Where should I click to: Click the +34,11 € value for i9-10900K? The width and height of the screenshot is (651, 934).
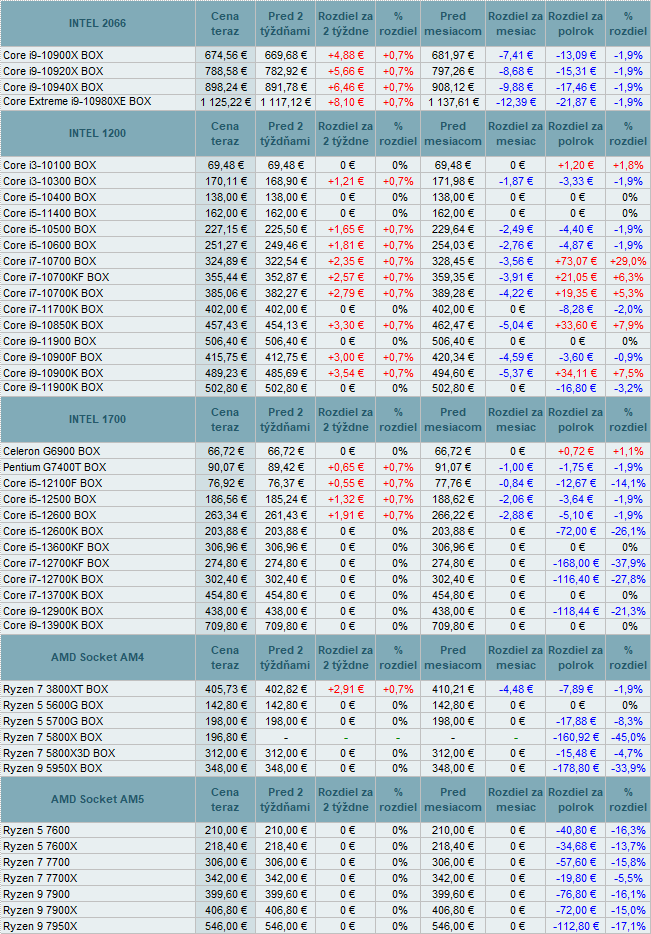[575, 373]
